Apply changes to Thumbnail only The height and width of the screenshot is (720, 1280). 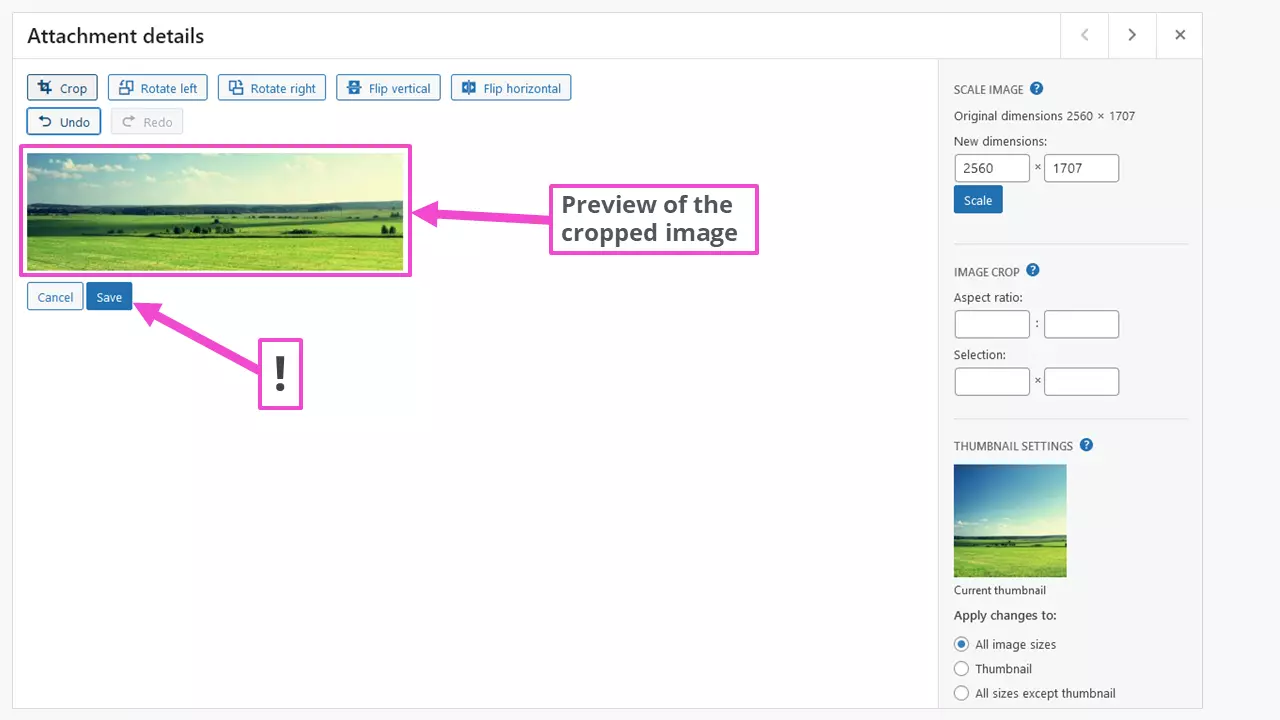click(x=961, y=668)
